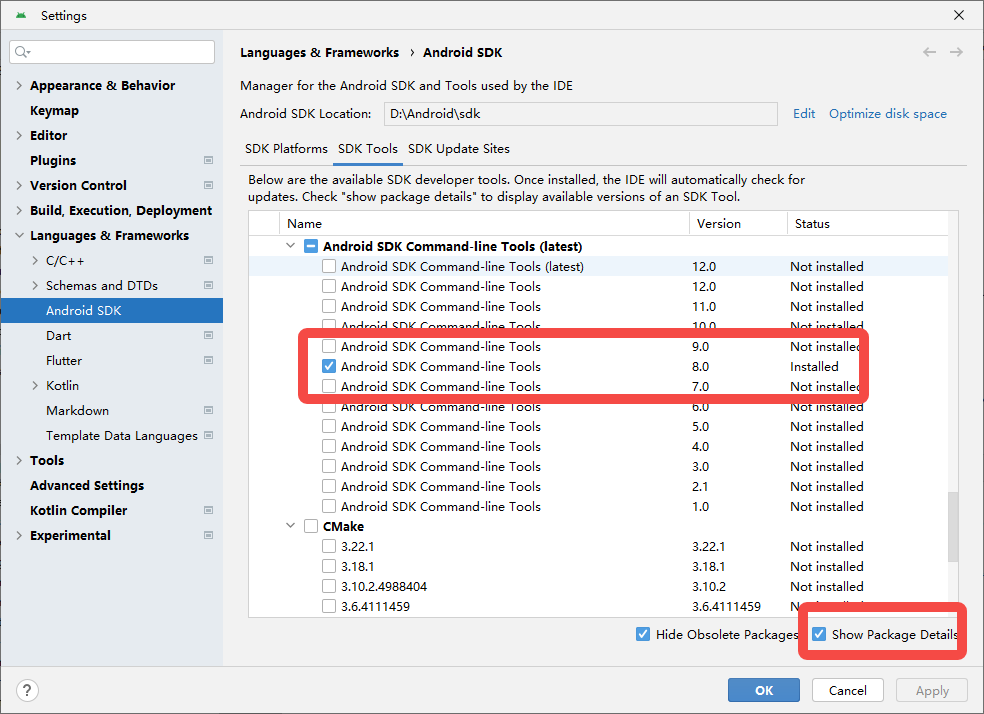The image size is (984, 714).
Task: Navigate back with the left arrow
Action: click(x=929, y=52)
